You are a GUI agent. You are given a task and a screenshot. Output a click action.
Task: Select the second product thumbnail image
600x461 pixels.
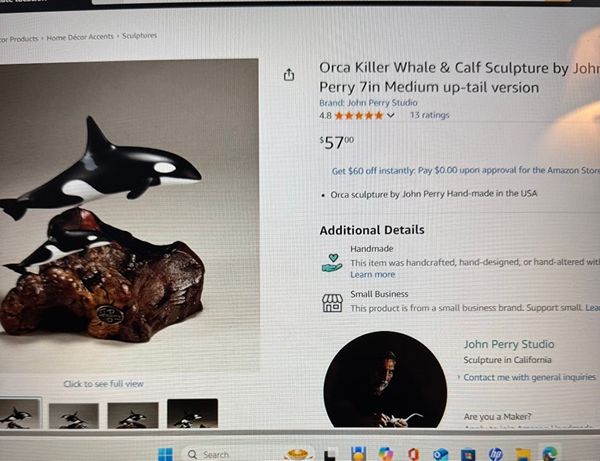74,415
